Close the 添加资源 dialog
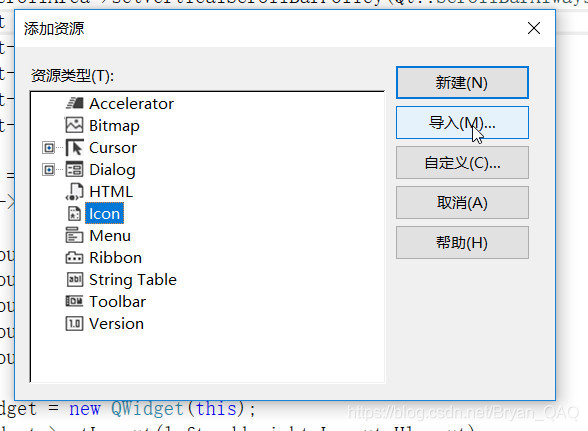The image size is (588, 431). click(534, 28)
